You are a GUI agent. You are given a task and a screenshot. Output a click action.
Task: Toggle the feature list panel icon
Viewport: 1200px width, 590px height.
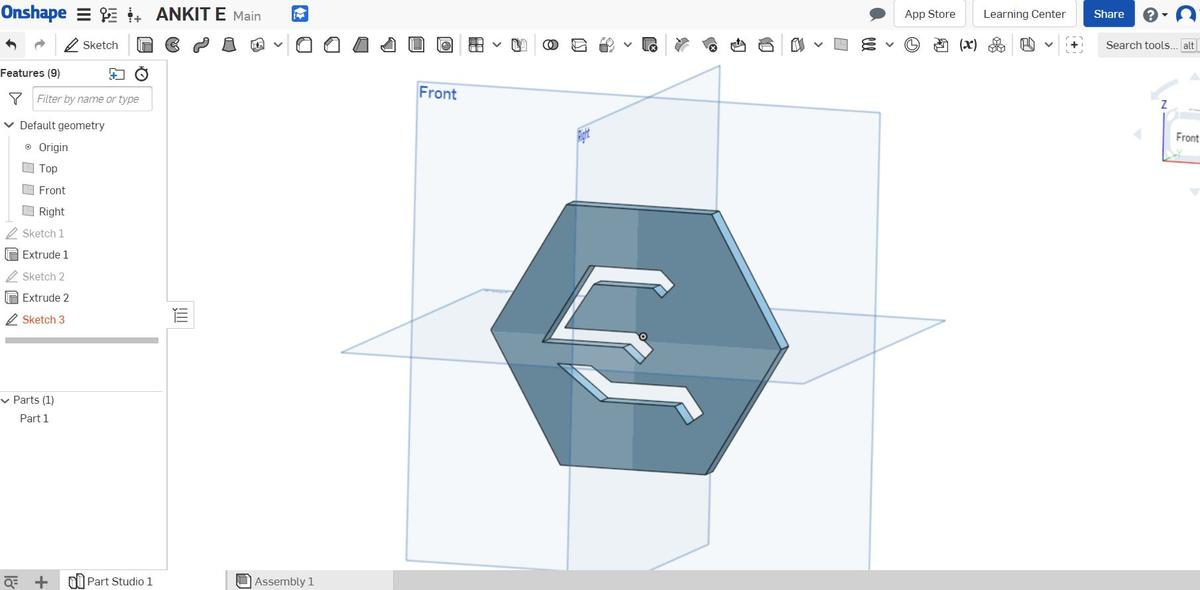coord(181,315)
